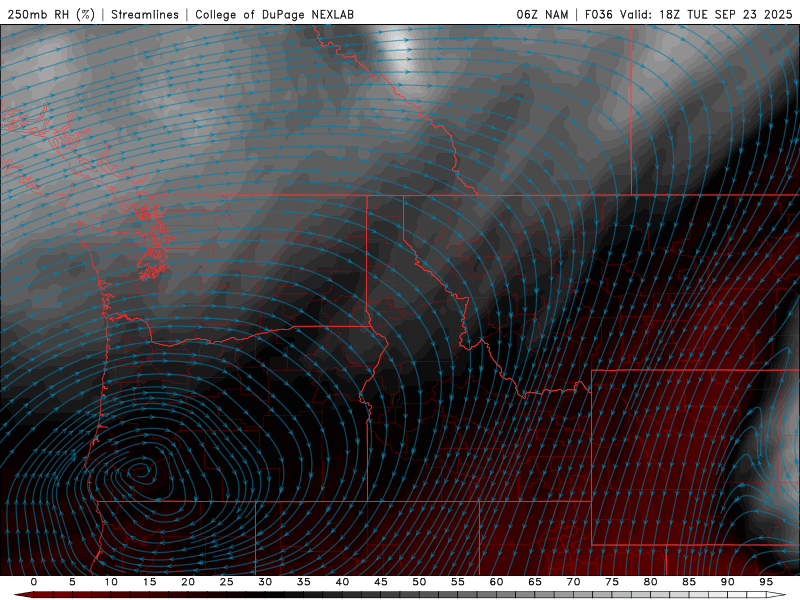Click the streamline spiral center of the closed low
Screen dimensions: 800x600
pos(139,471)
